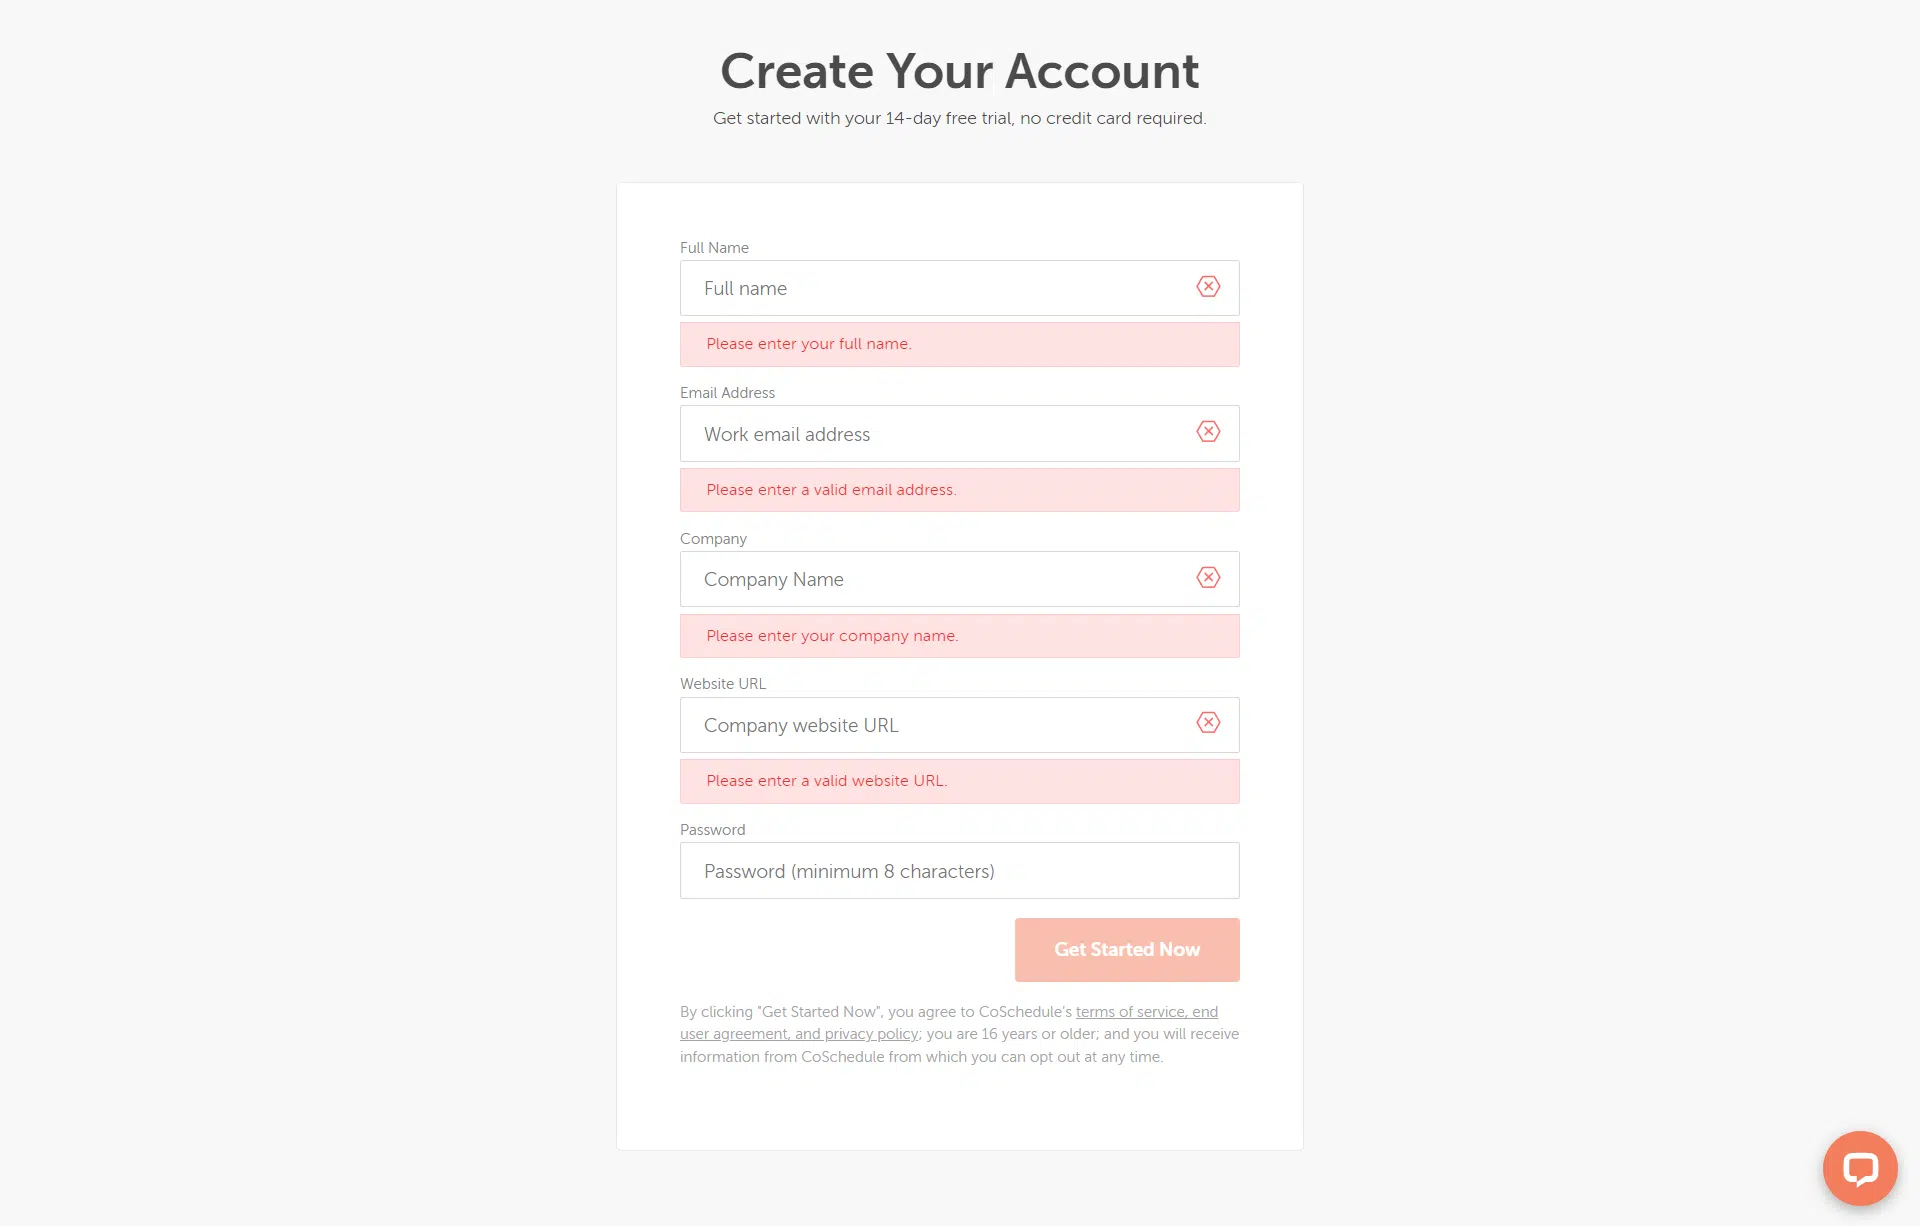Image resolution: width=1920 pixels, height=1226 pixels.
Task: Select the Company Name text box
Action: tap(940, 580)
